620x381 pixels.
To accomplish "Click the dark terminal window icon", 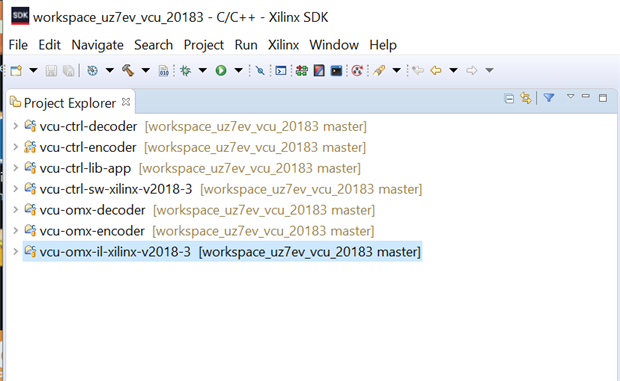I will point(336,71).
